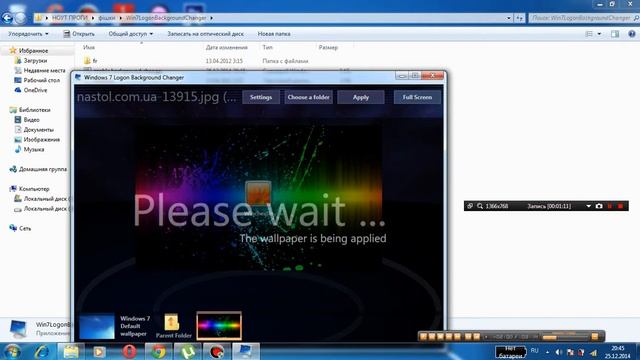Open Logon Background Changer taskbar icon
This screenshot has width=640, height=360.
[x=246, y=351]
